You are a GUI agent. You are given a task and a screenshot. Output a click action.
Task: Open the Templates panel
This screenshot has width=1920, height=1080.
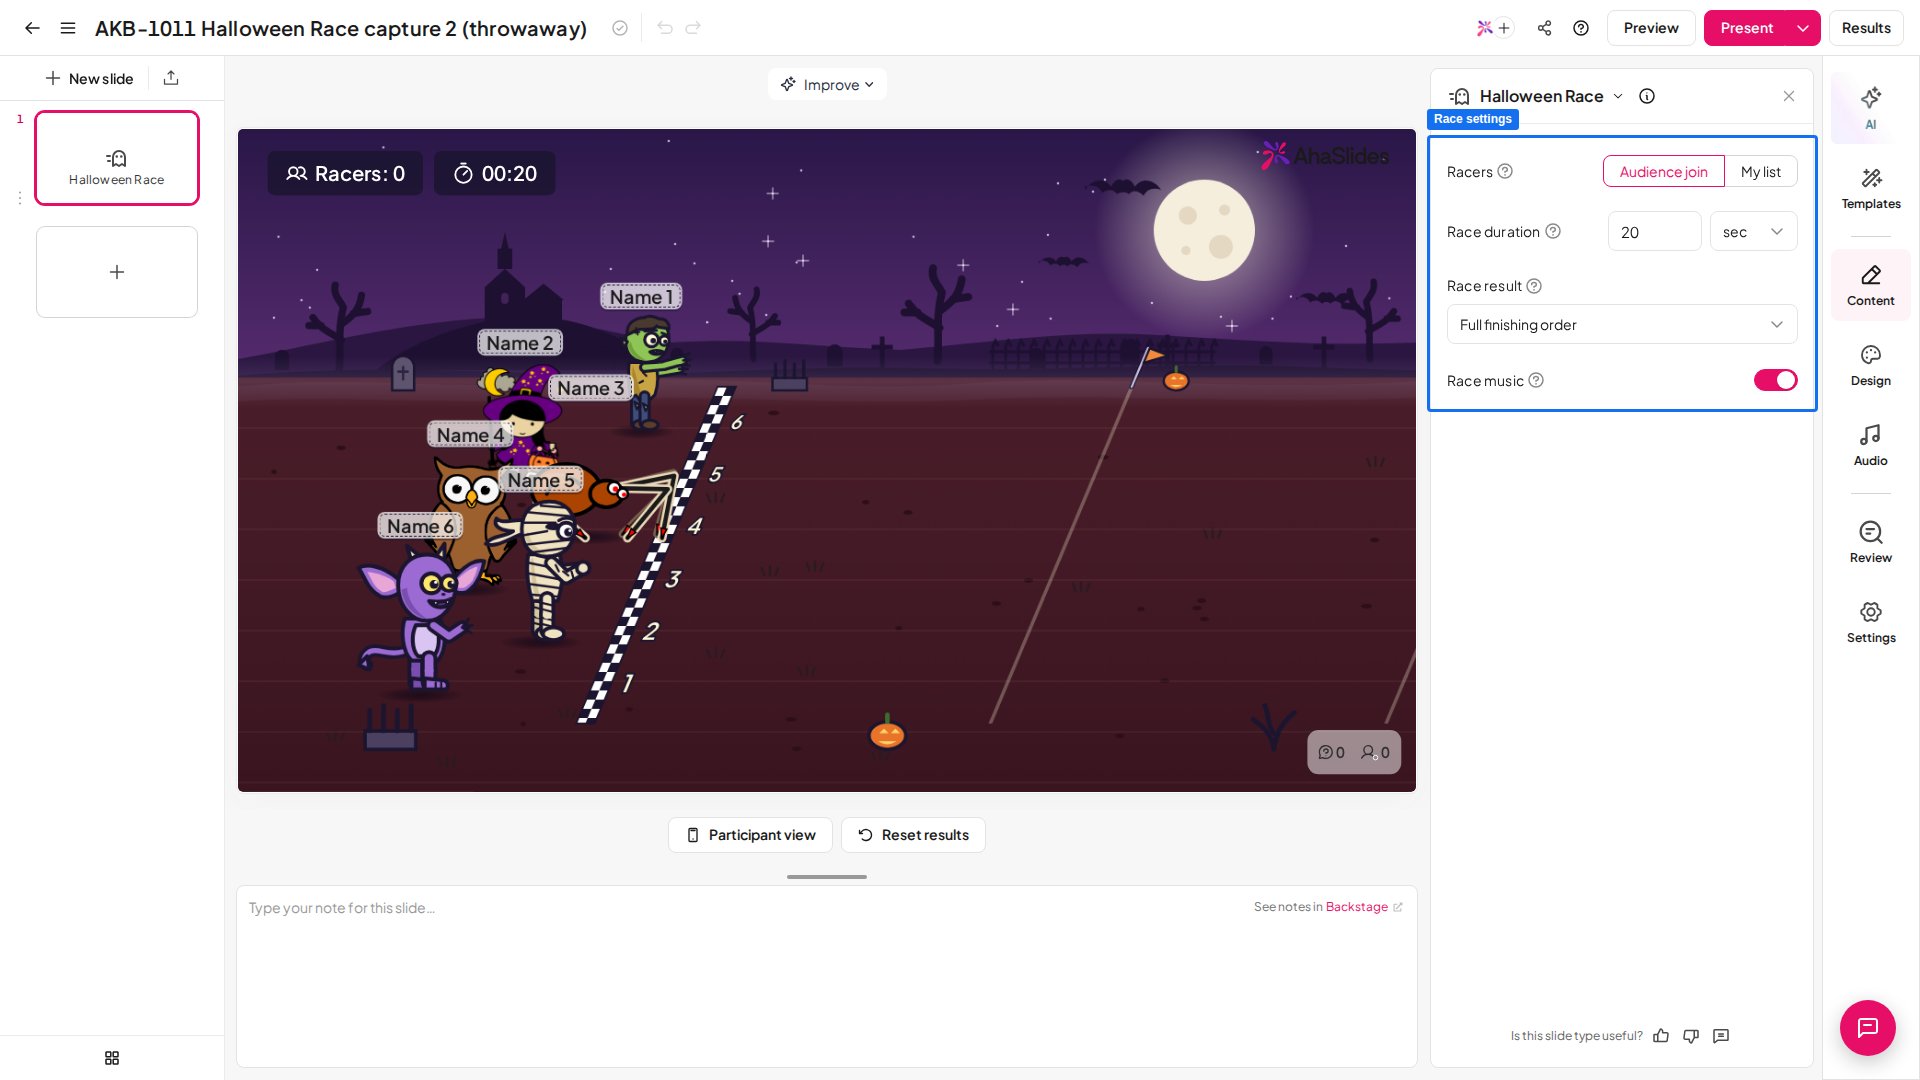[1871, 189]
